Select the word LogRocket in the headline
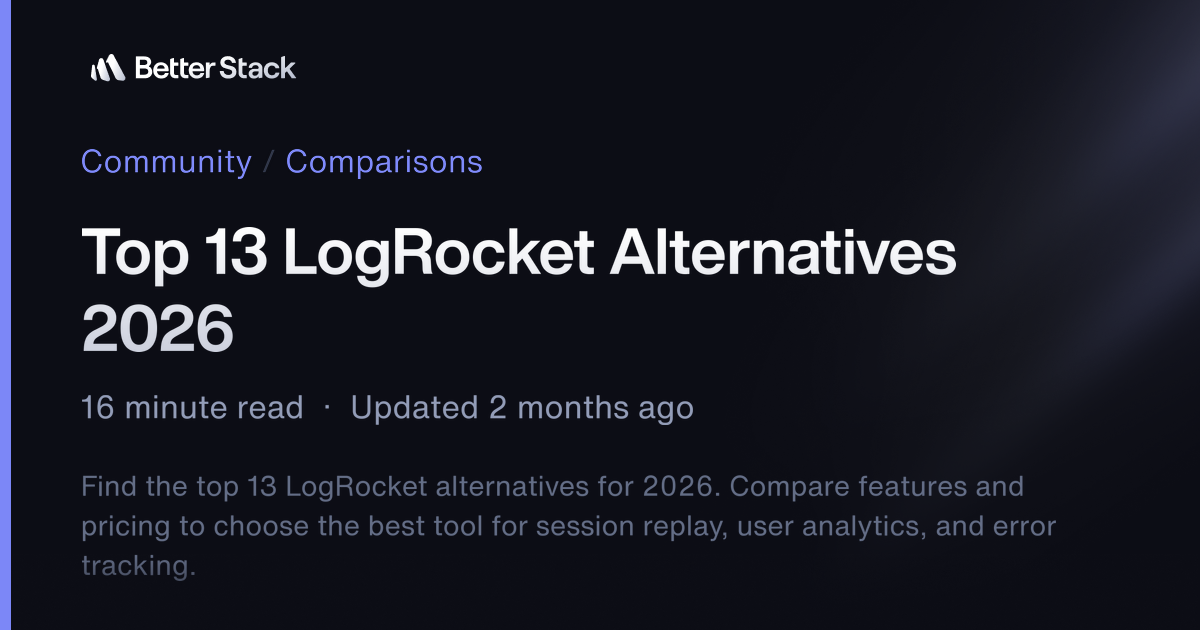This screenshot has height=630, width=1200. (438, 253)
